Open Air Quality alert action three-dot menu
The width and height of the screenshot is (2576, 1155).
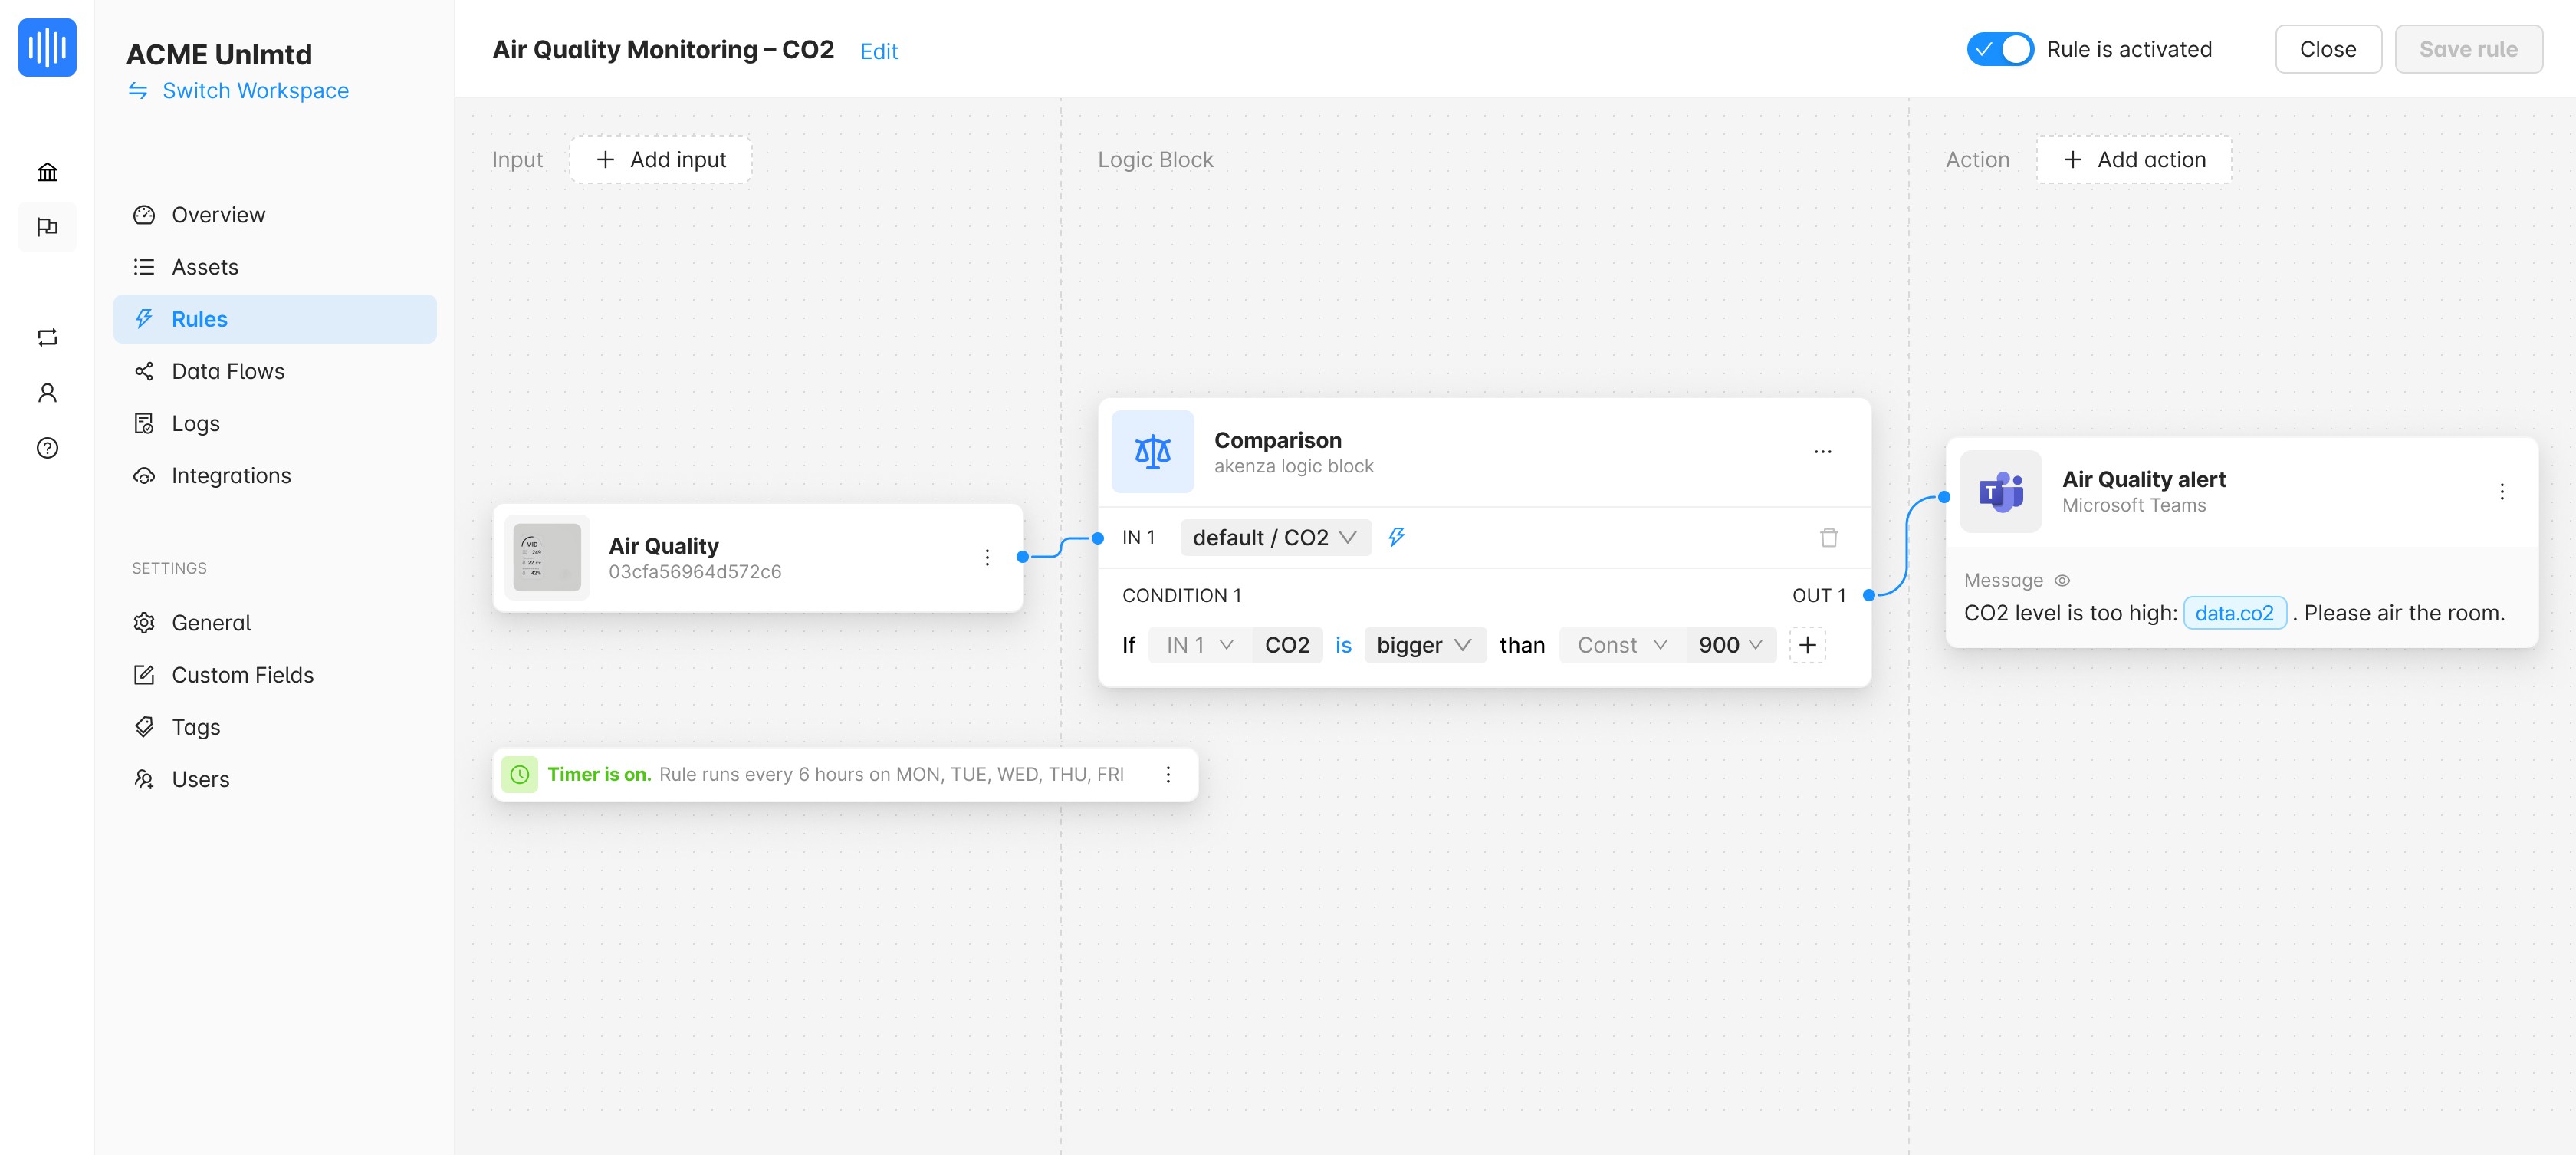point(2501,491)
